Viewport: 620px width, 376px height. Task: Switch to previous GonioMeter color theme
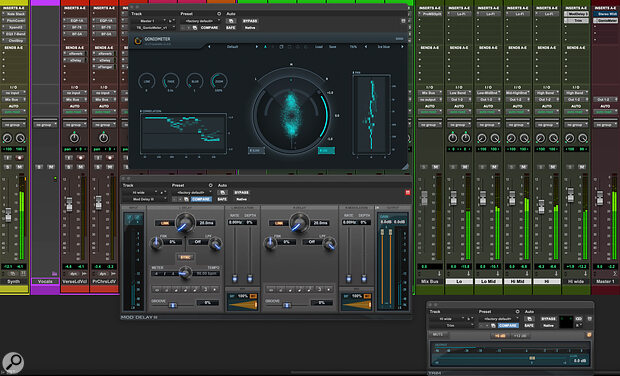(x=365, y=47)
